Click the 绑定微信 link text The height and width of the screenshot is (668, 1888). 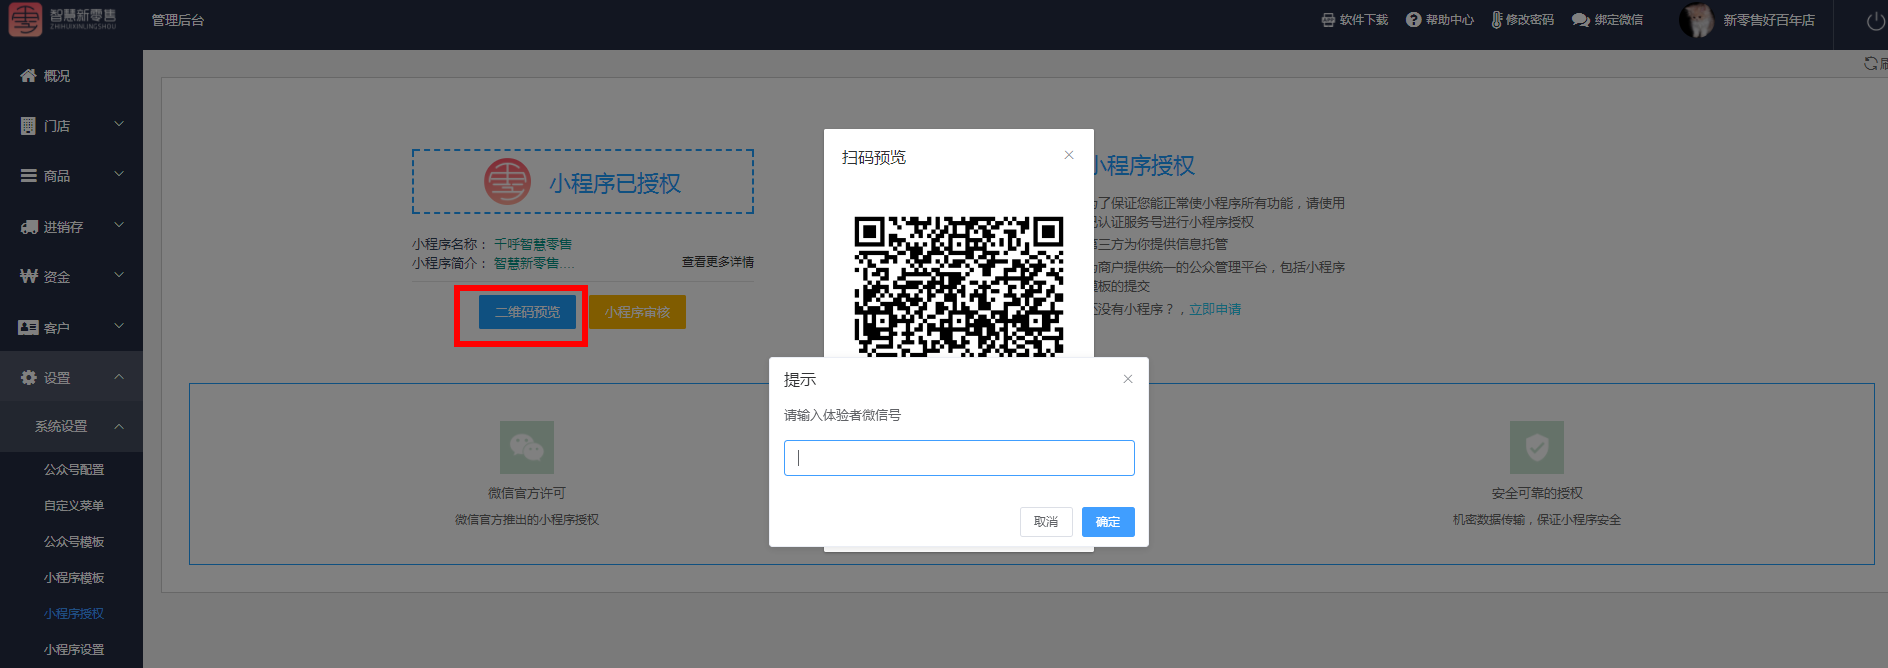click(1619, 20)
